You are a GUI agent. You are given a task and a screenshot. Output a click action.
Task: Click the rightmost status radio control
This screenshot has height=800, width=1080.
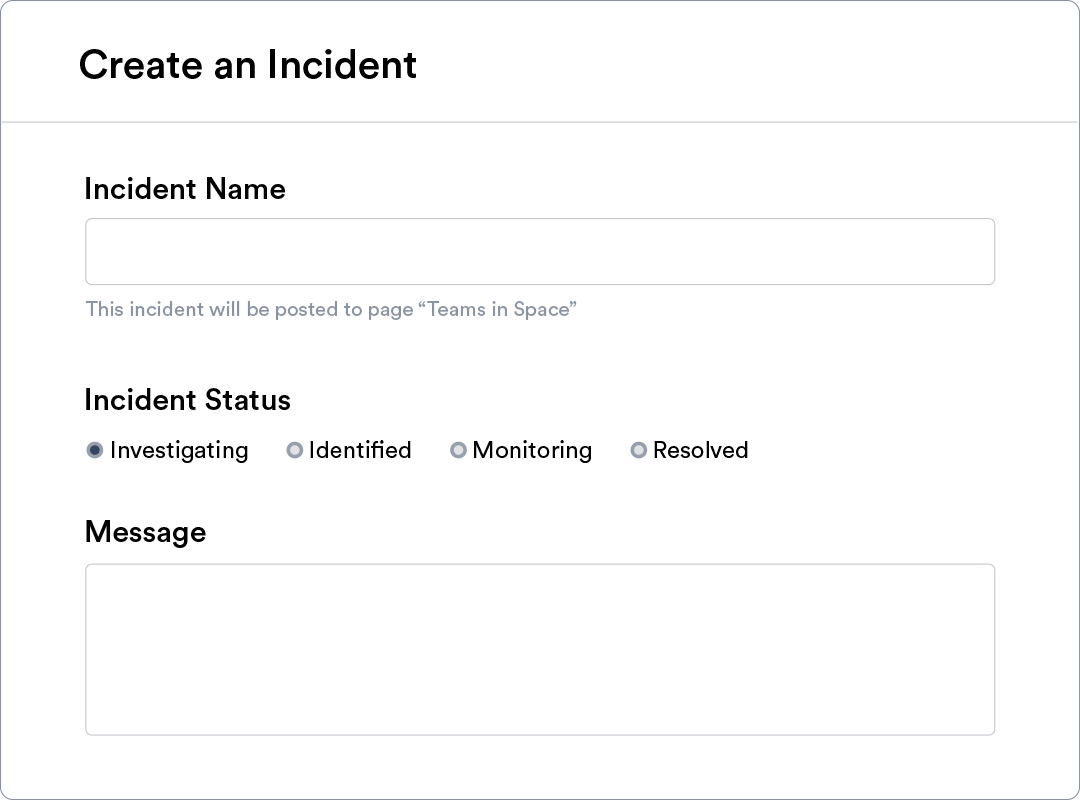click(x=639, y=450)
